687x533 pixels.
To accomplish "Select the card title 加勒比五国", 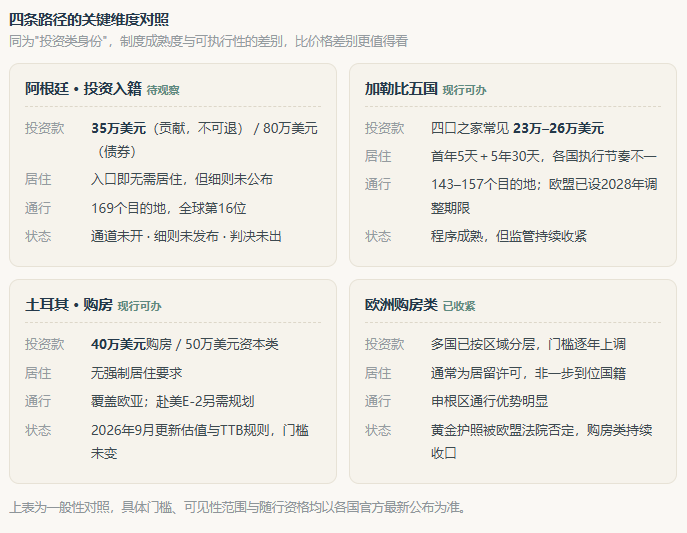I will click(401, 89).
